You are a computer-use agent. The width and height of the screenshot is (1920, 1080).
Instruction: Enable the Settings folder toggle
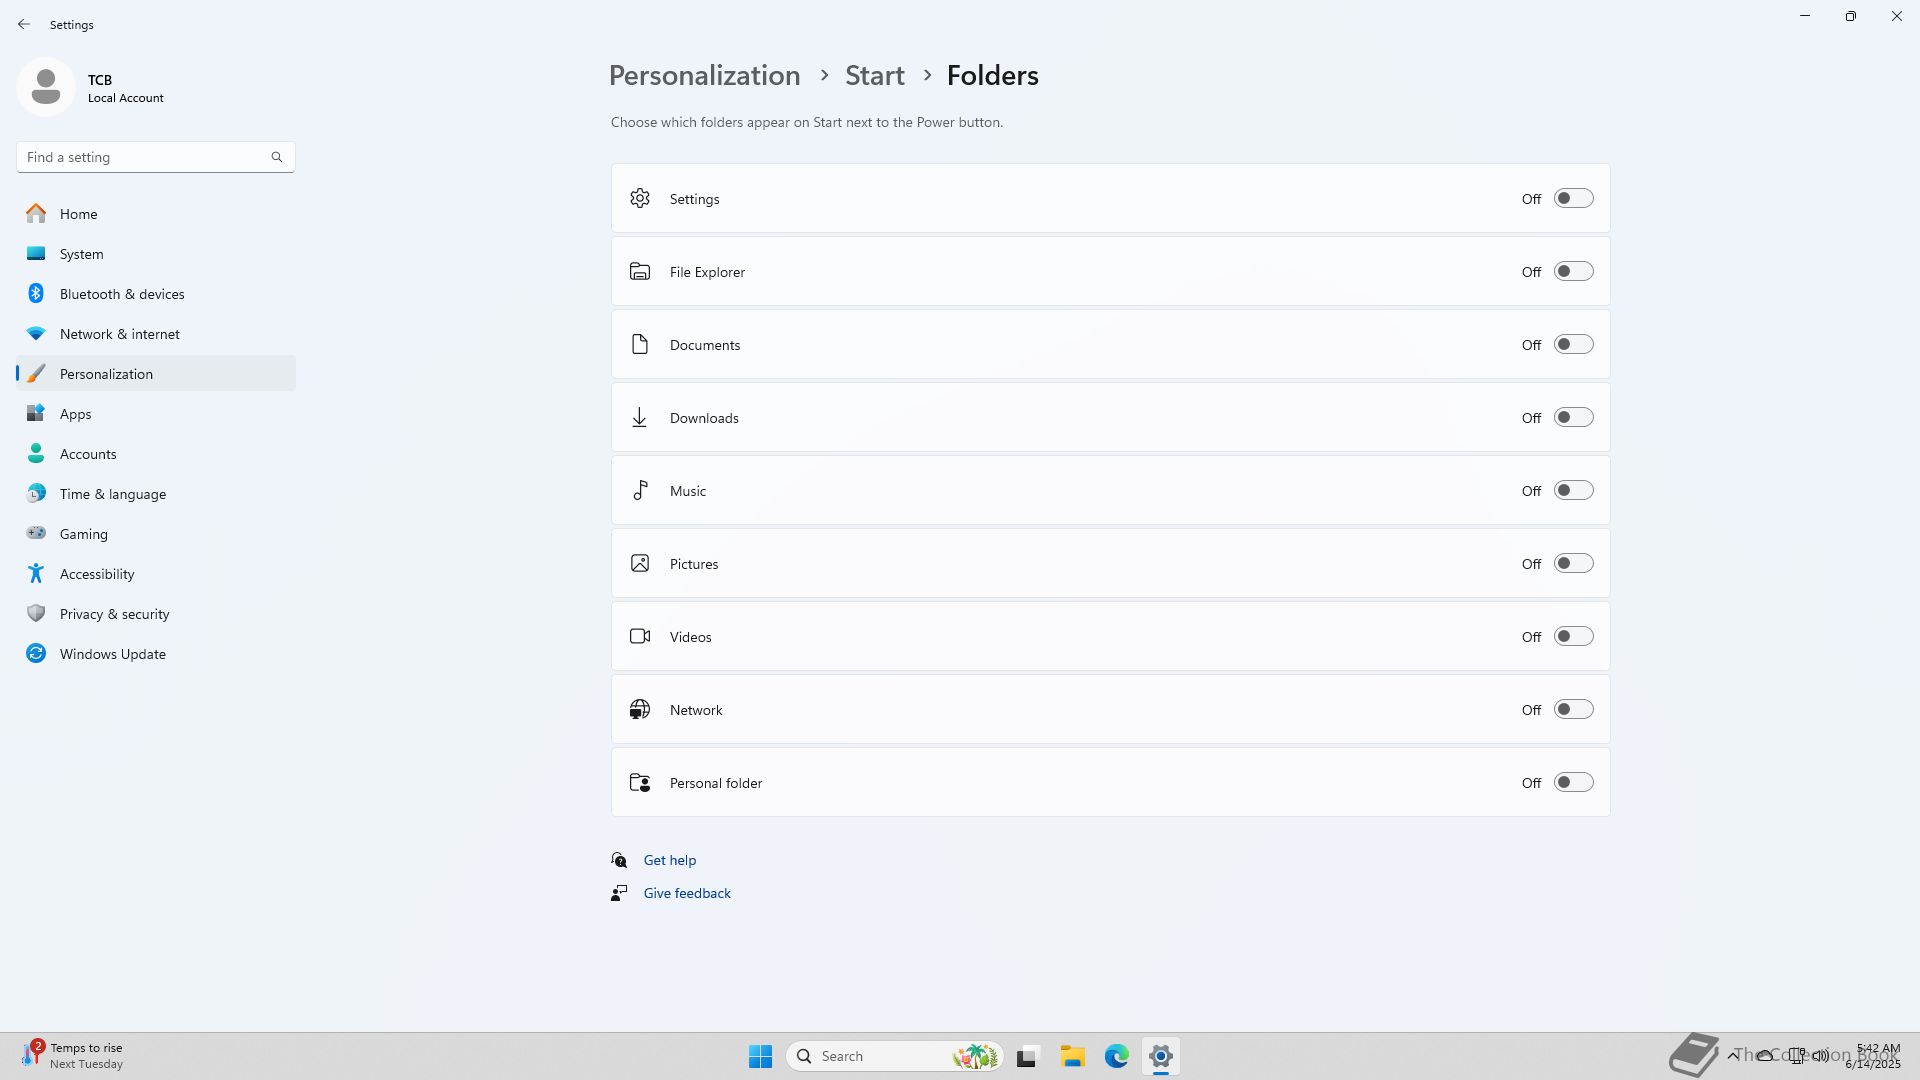pyautogui.click(x=1573, y=199)
